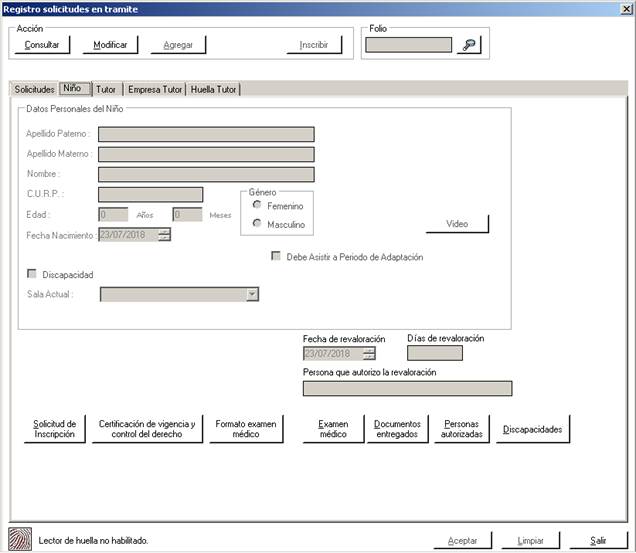
Task: Select the Masculino gender option
Action: tap(257, 223)
